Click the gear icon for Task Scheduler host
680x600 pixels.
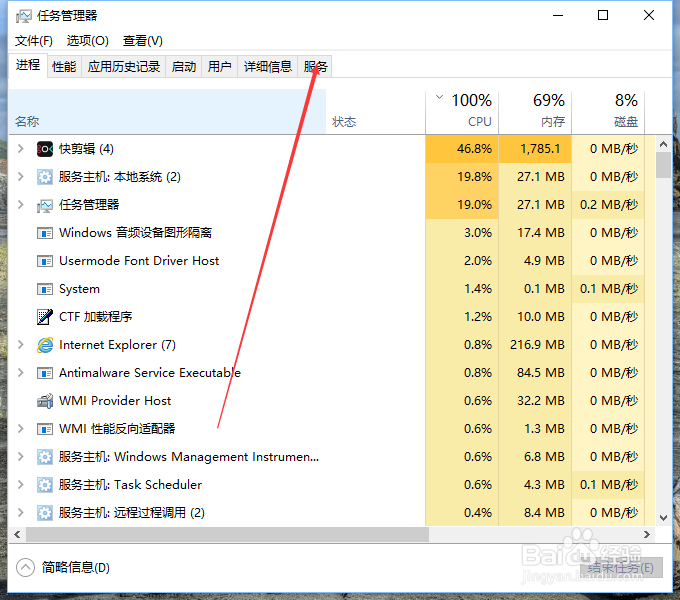(45, 485)
